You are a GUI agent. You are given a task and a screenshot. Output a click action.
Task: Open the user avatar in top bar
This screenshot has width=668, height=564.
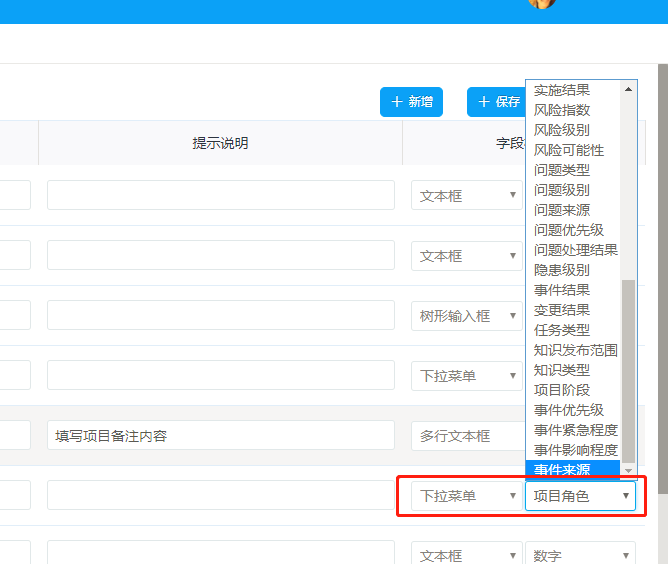click(542, 4)
